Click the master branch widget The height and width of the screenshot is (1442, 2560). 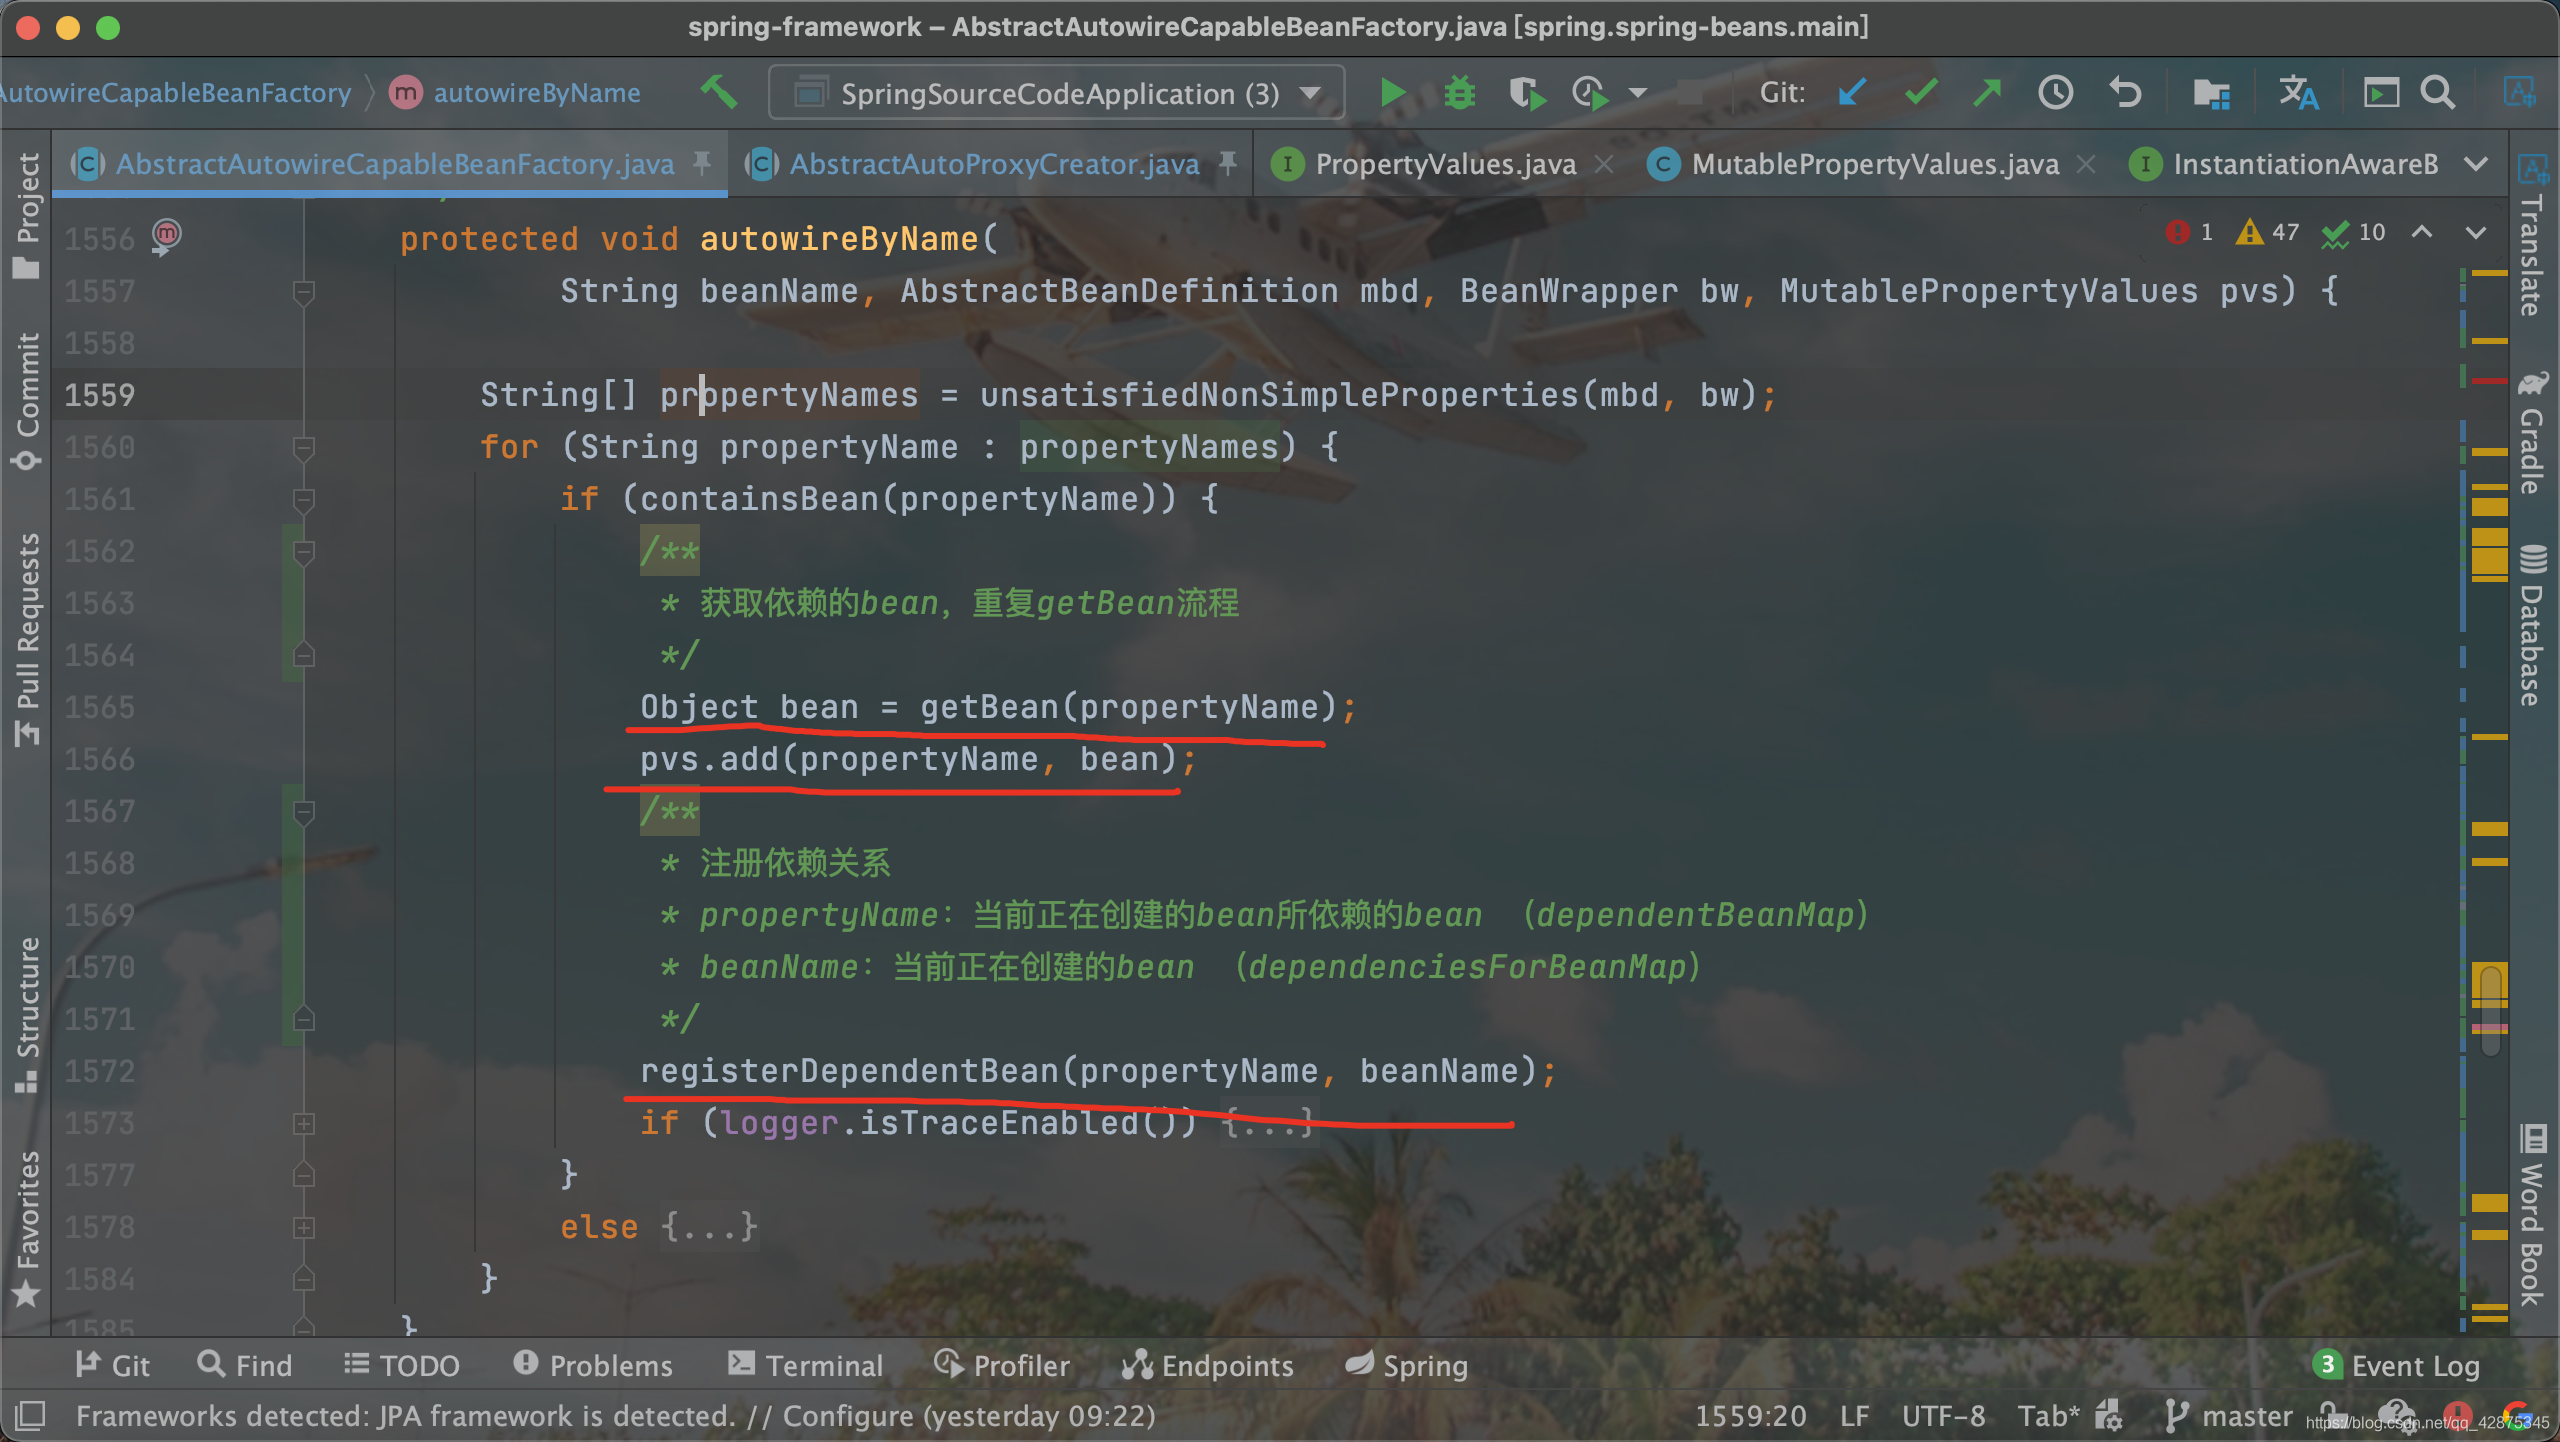tap(2229, 1415)
